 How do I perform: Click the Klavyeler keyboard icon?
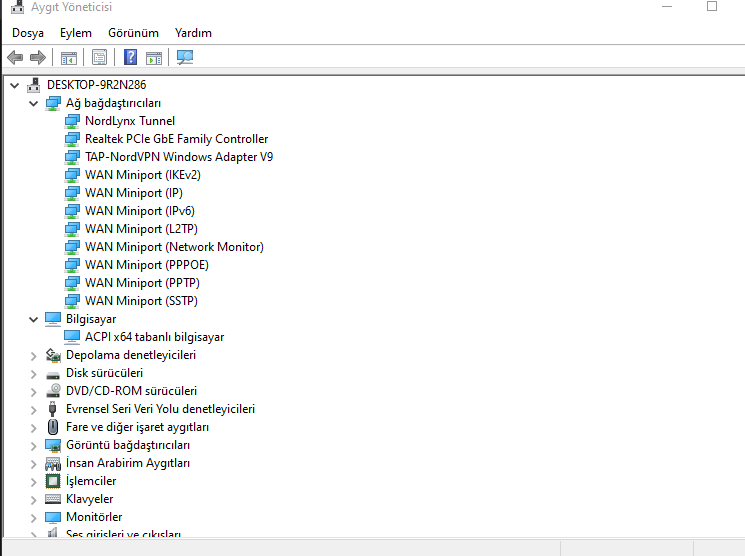click(53, 499)
